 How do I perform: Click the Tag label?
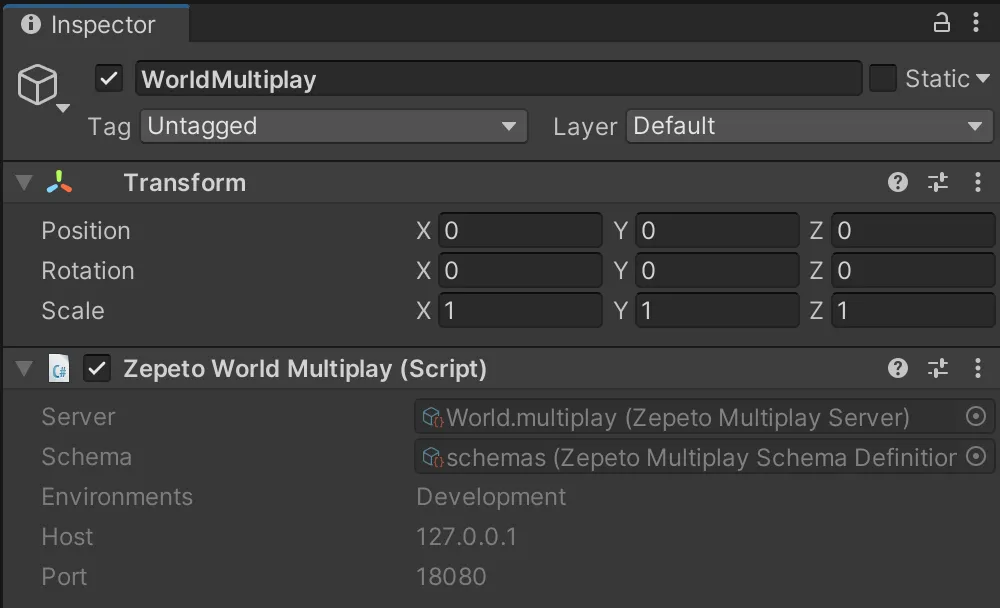click(x=109, y=126)
